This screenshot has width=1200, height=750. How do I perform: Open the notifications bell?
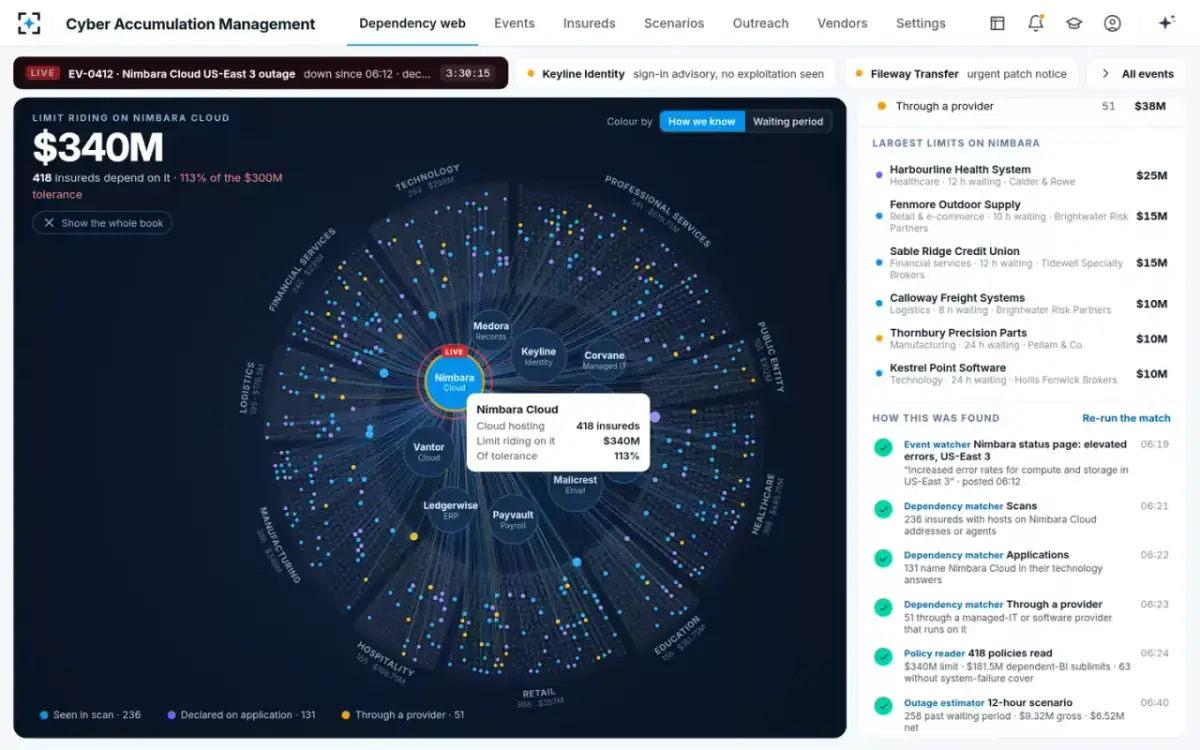pyautogui.click(x=1035, y=23)
